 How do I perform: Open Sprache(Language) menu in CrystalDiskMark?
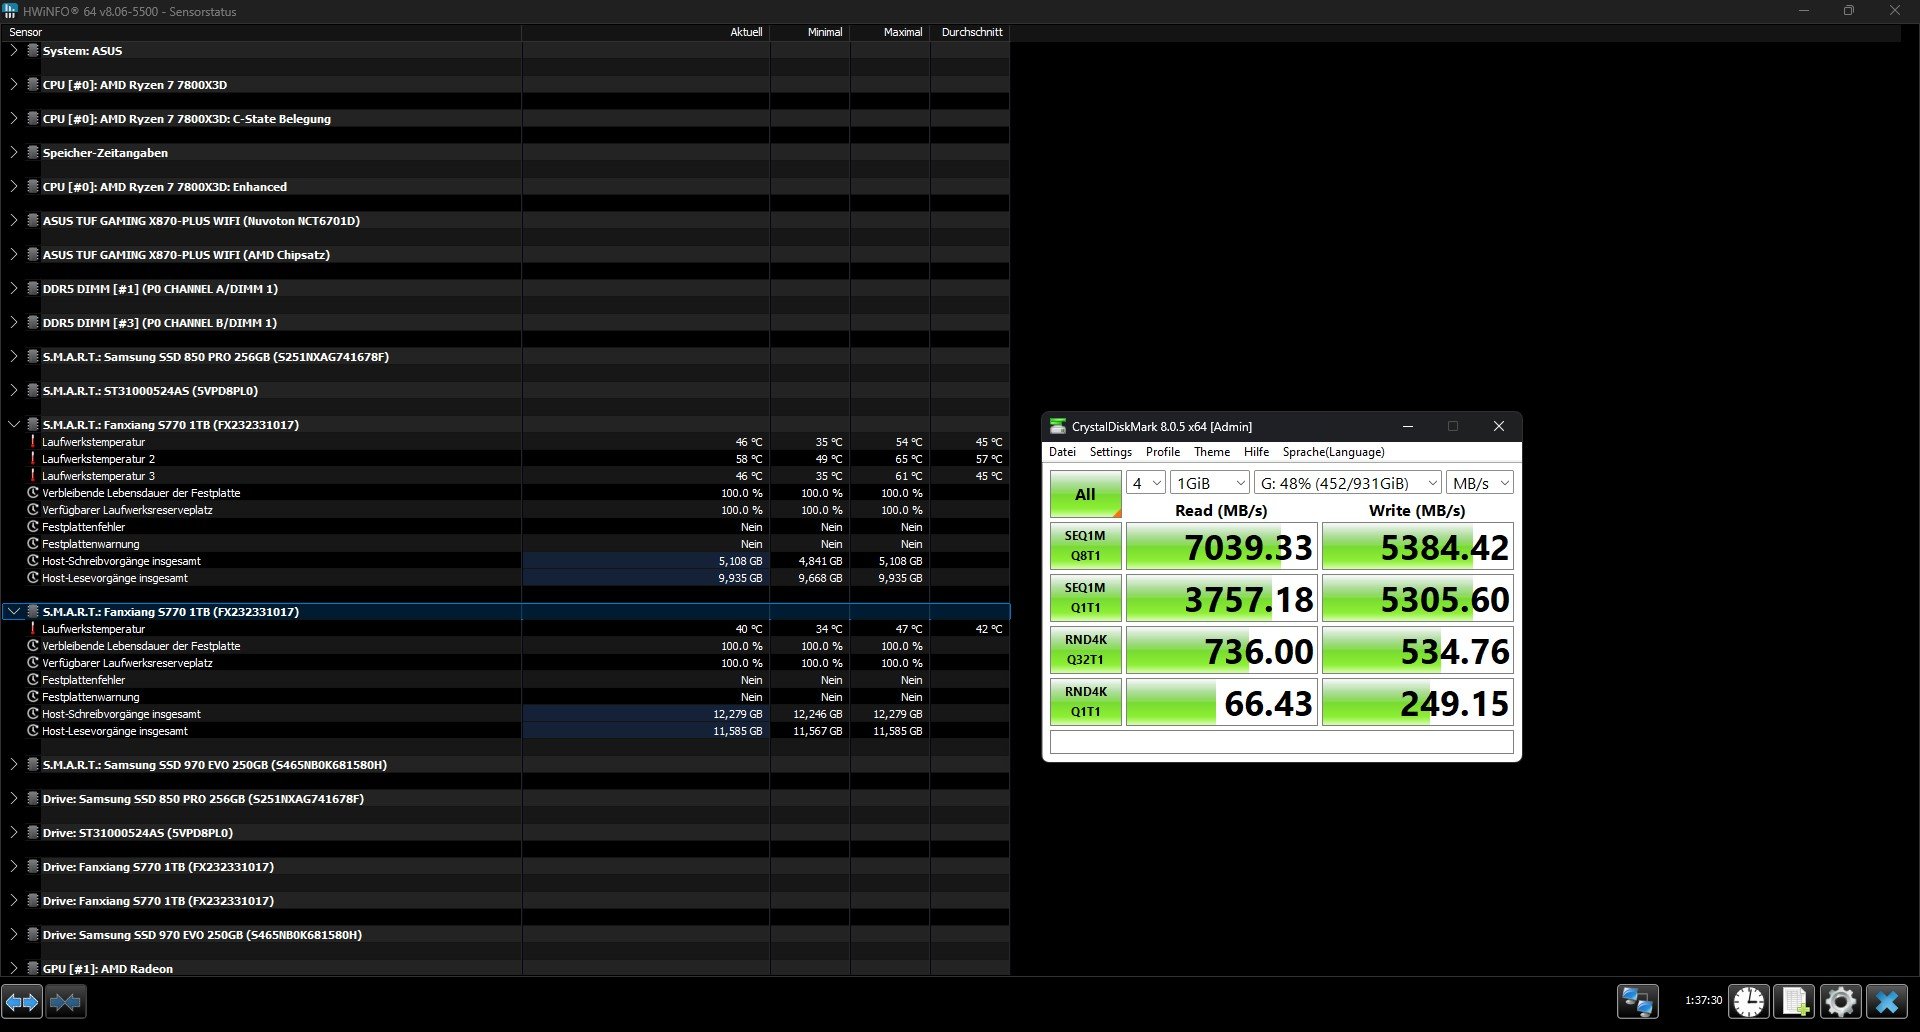point(1333,452)
